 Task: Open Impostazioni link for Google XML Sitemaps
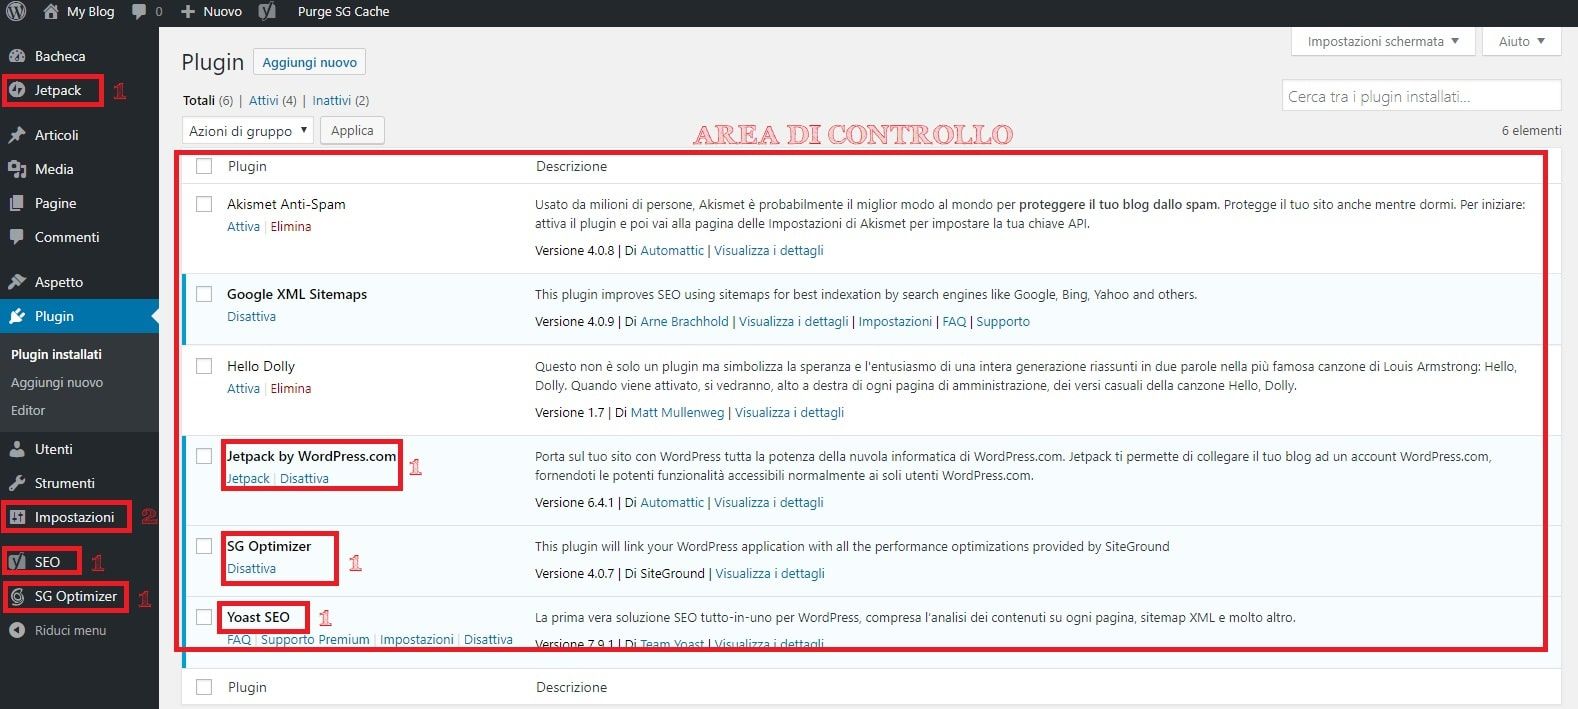[x=895, y=322]
